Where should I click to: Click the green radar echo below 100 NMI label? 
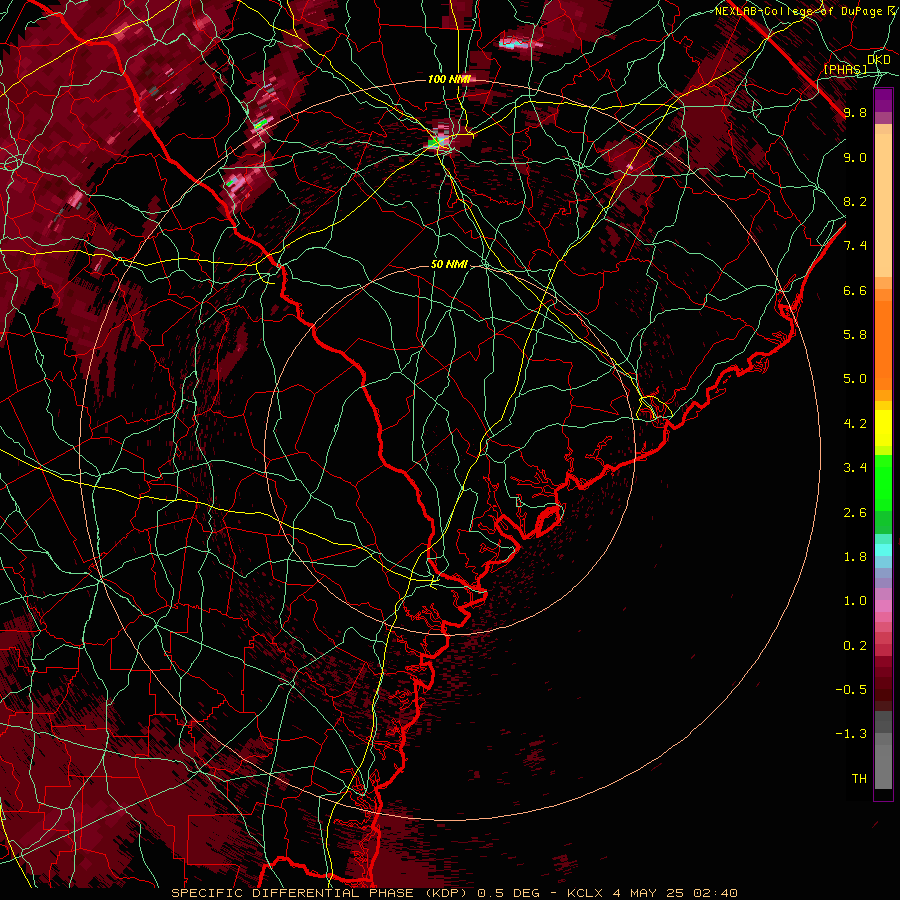pyautogui.click(x=436, y=141)
